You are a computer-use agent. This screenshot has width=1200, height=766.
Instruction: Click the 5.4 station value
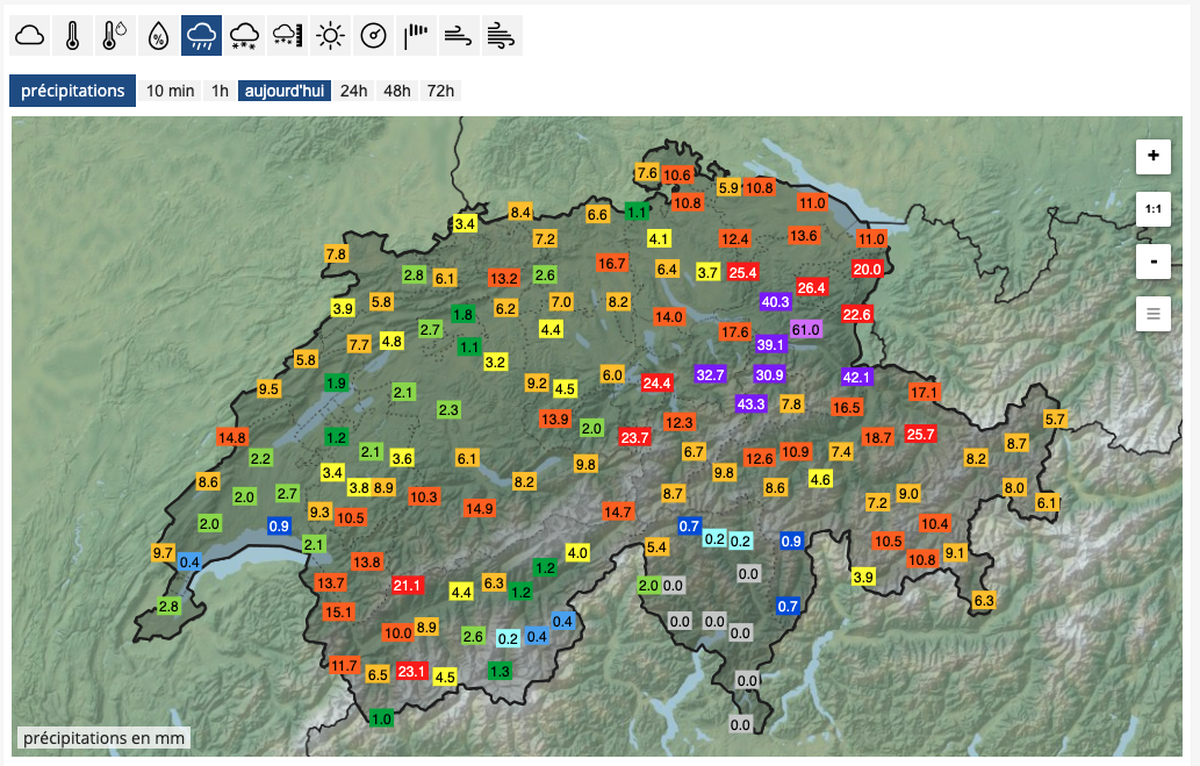[657, 547]
